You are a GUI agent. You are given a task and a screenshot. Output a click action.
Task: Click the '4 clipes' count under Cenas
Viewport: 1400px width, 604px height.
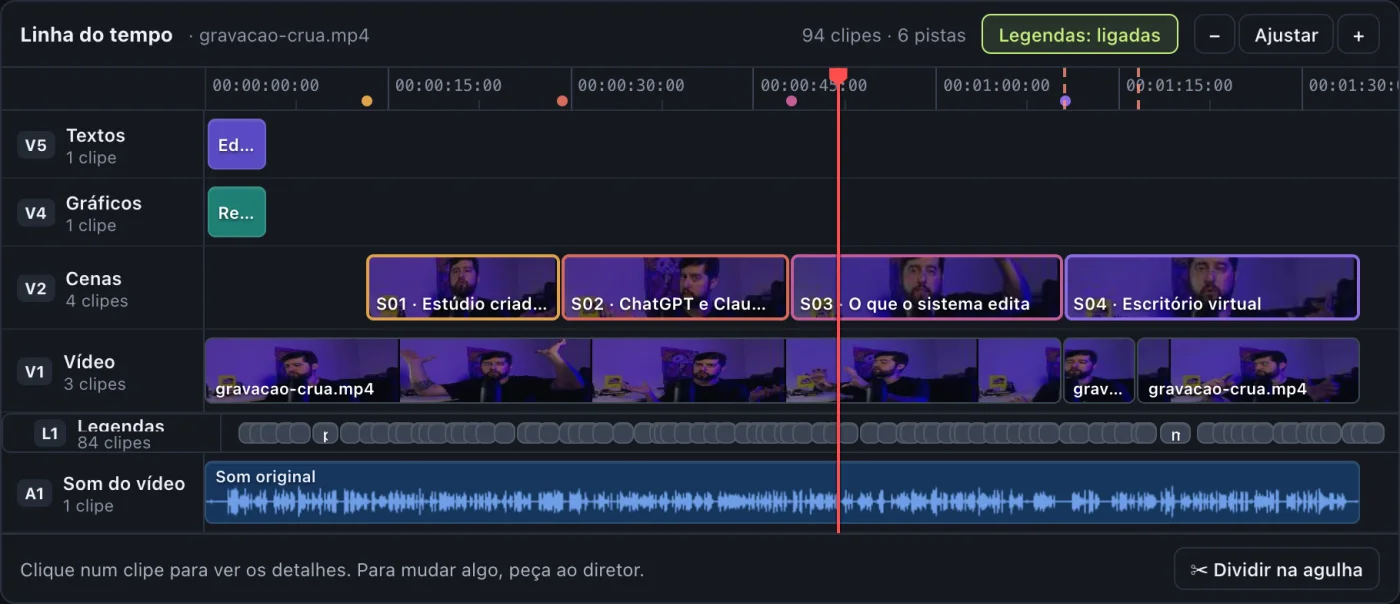(97, 301)
